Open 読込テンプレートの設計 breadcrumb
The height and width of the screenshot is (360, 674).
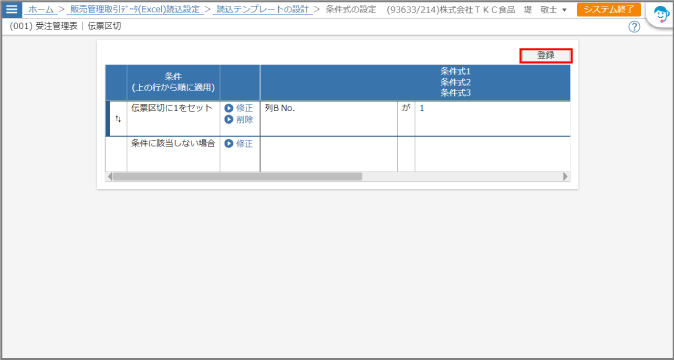(x=263, y=9)
